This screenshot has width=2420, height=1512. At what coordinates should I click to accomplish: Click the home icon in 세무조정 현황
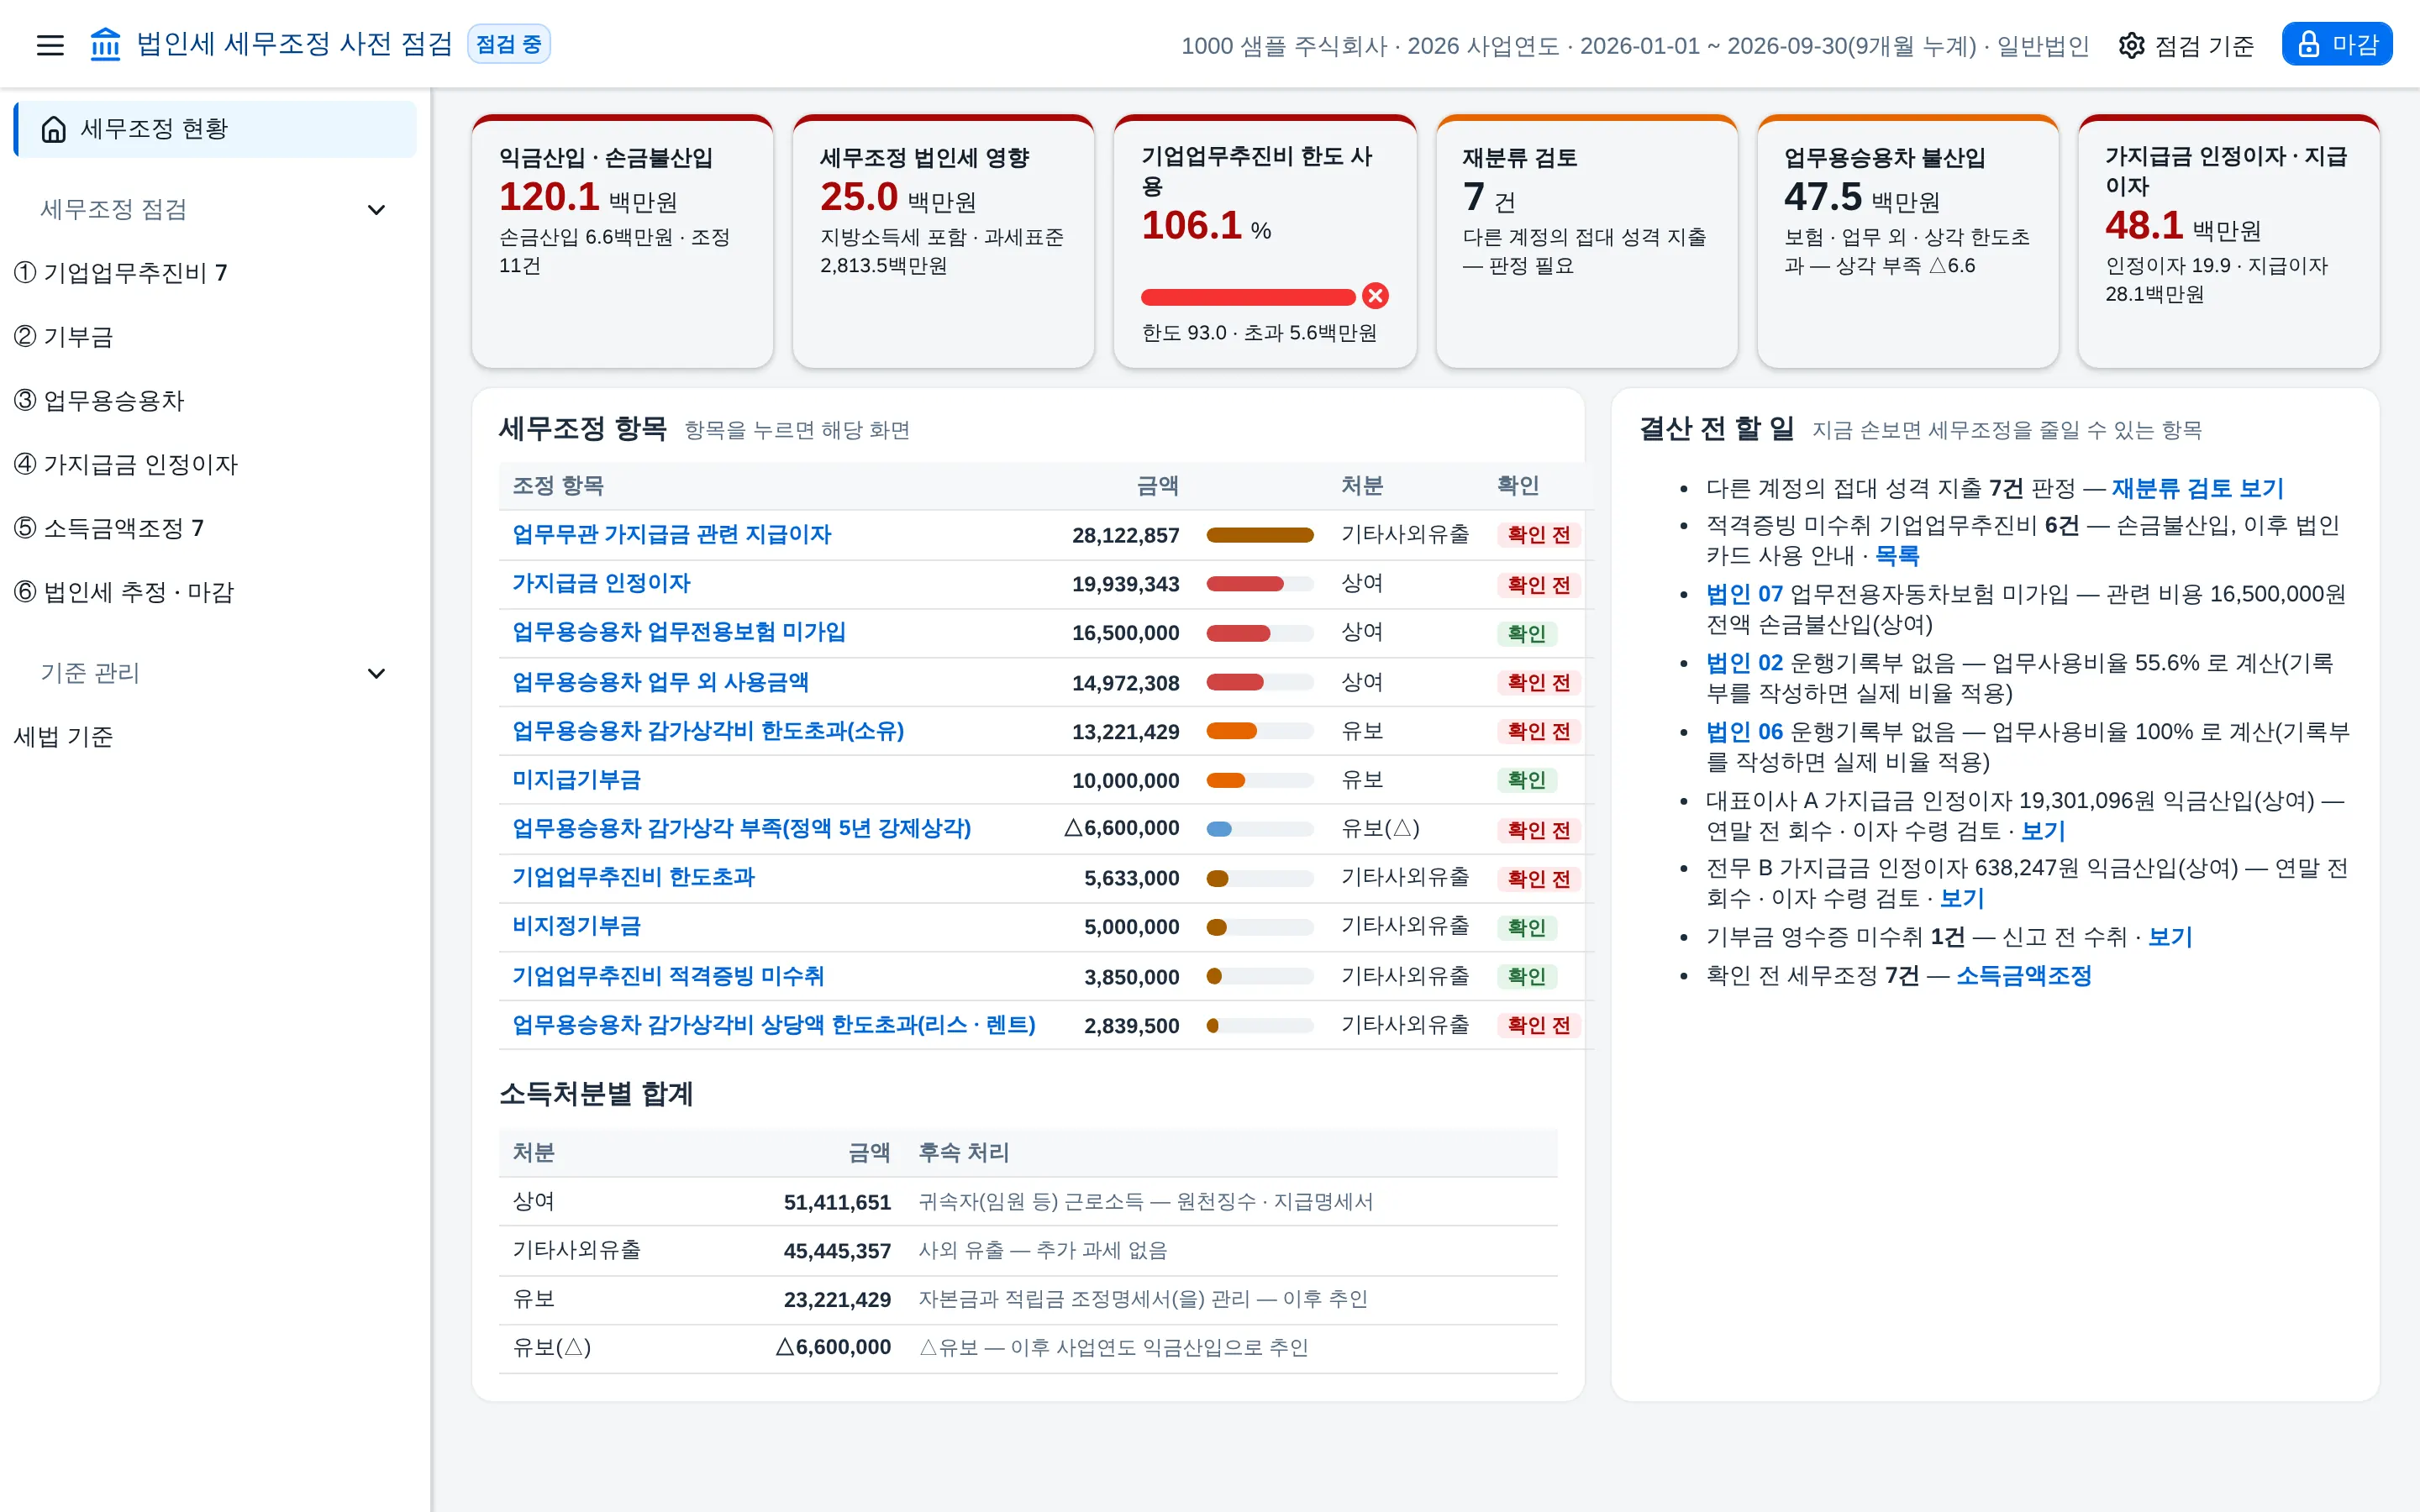coord(54,129)
